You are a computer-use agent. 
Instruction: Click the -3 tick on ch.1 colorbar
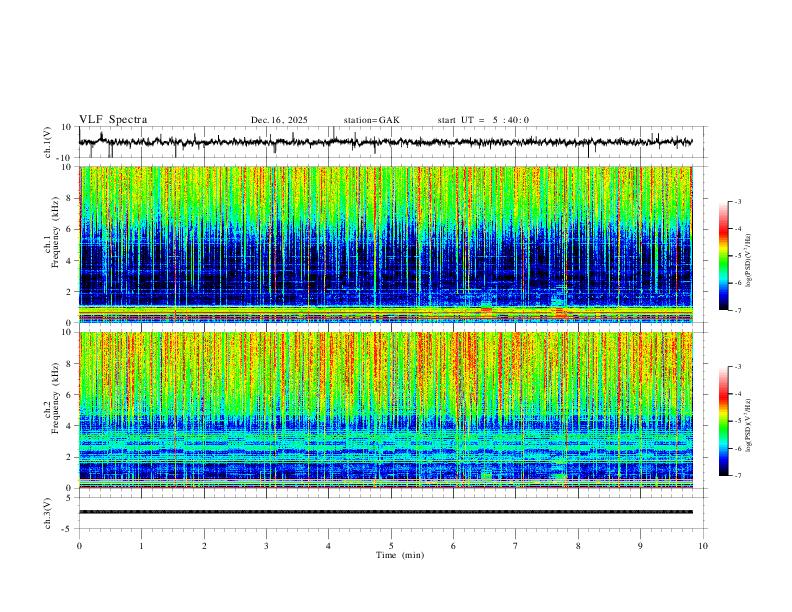tap(738, 201)
